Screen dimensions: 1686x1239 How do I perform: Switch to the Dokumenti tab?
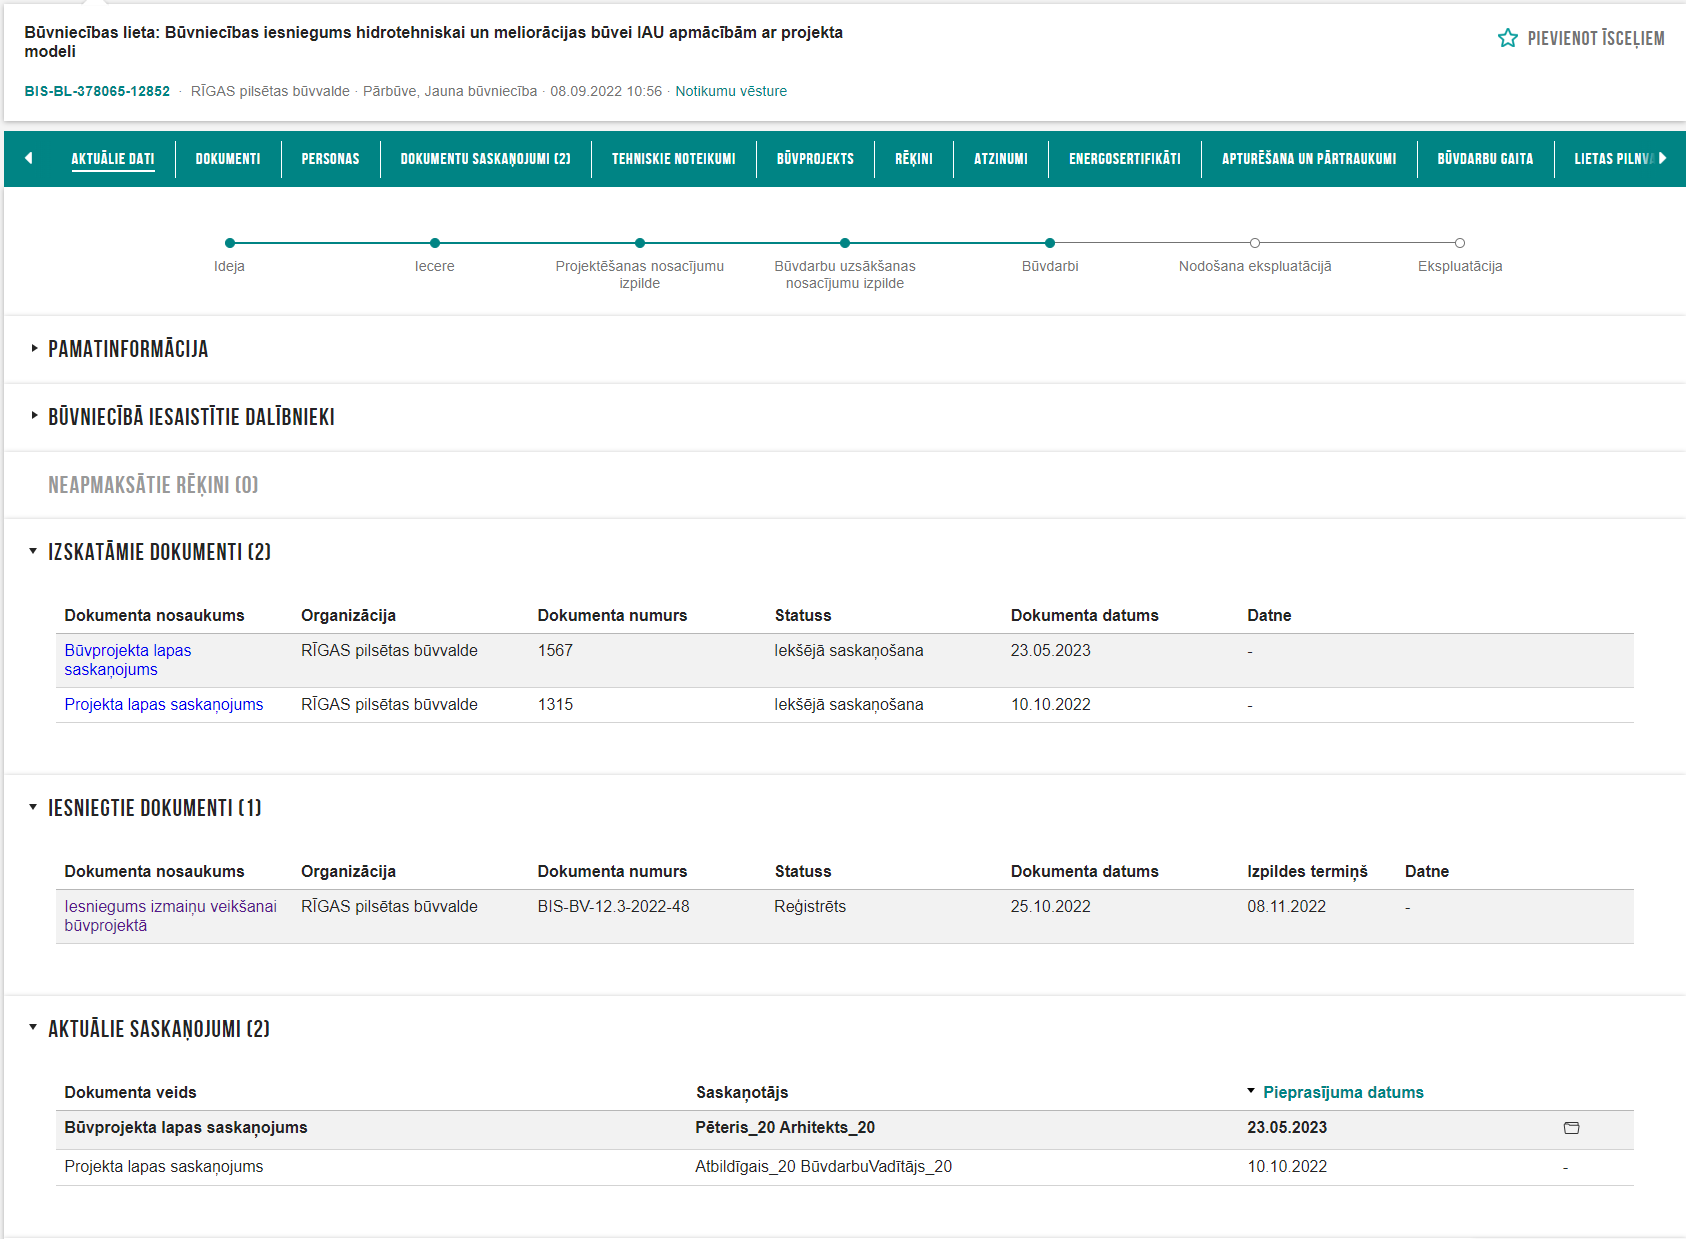228,159
